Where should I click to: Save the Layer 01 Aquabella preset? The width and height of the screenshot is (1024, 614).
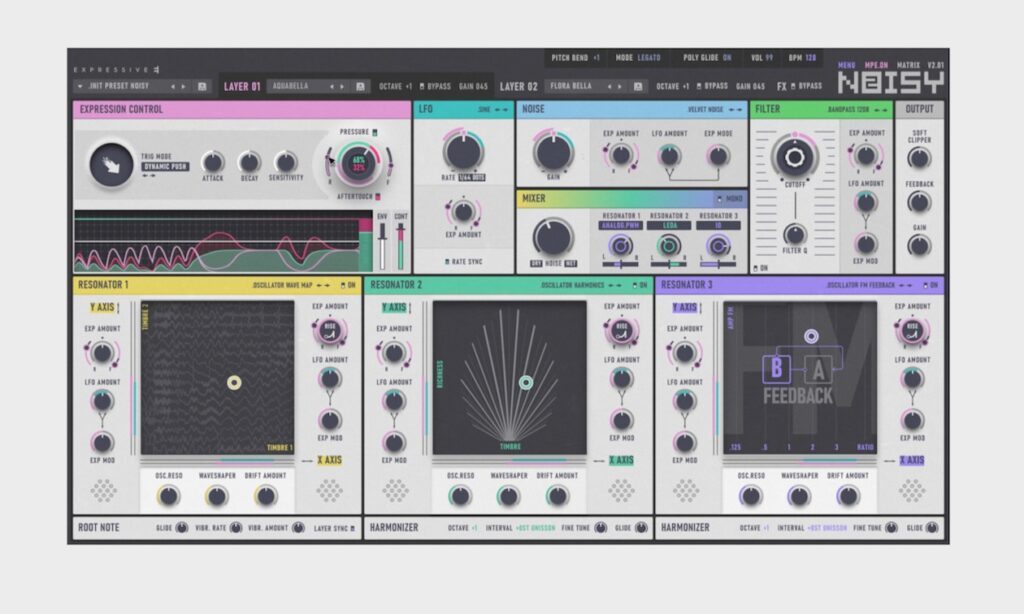(360, 86)
